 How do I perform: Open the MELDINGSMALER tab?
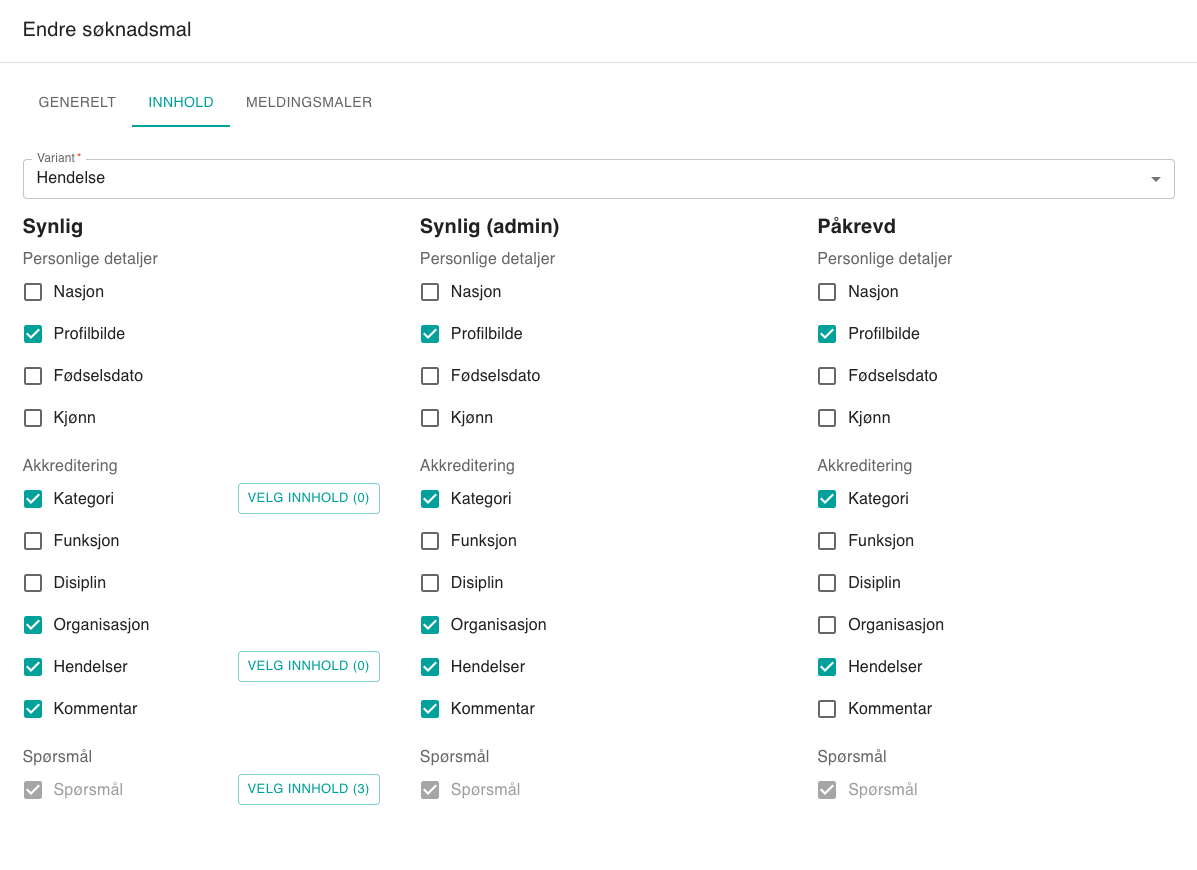[309, 102]
